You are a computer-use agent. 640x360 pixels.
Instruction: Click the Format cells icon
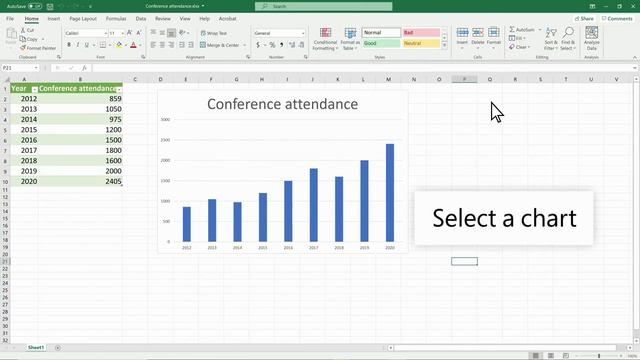click(493, 33)
